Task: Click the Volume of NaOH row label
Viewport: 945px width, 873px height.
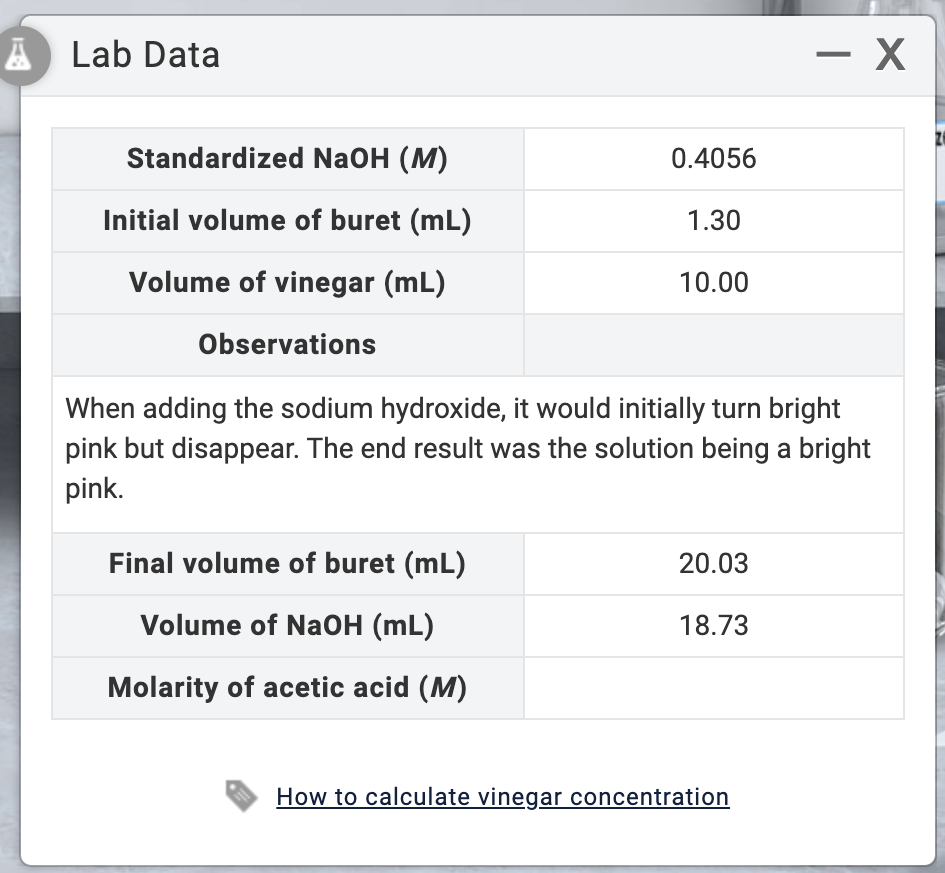Action: pyautogui.click(x=287, y=625)
